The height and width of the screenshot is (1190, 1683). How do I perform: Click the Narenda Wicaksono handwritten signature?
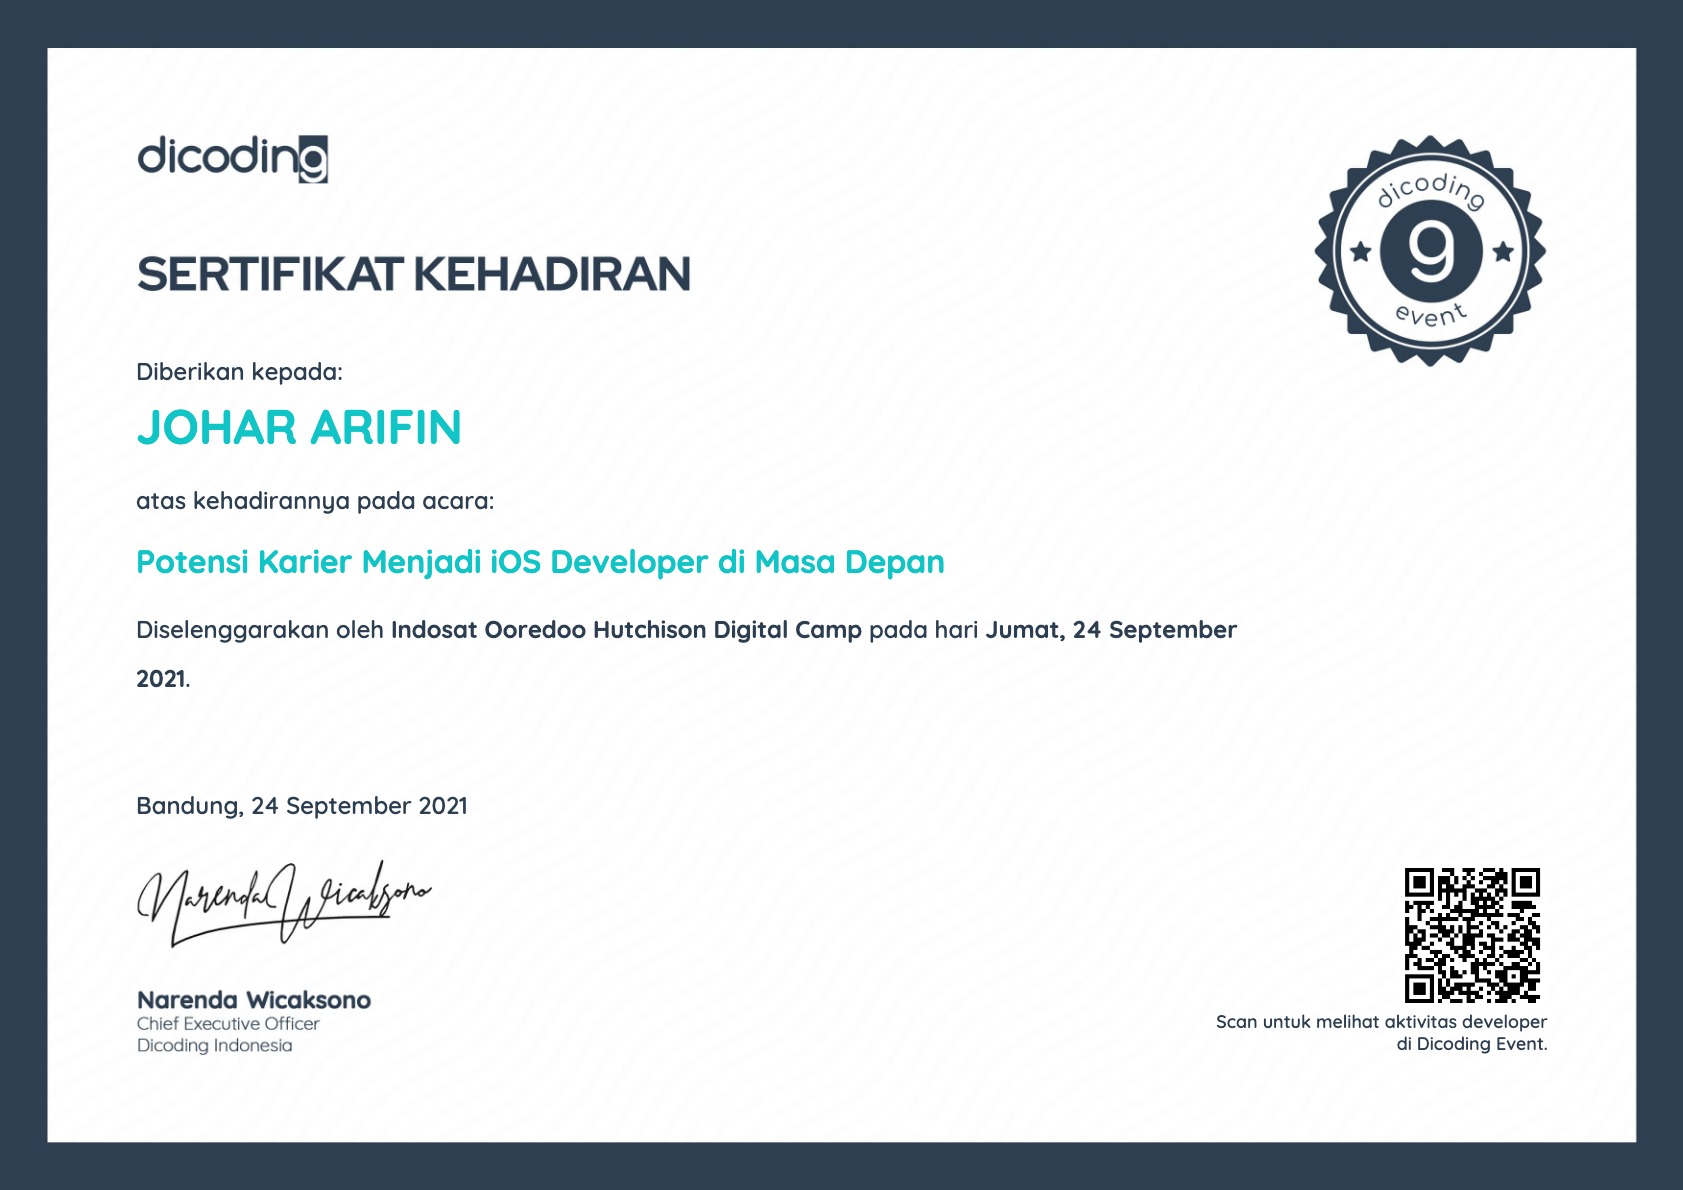[283, 903]
